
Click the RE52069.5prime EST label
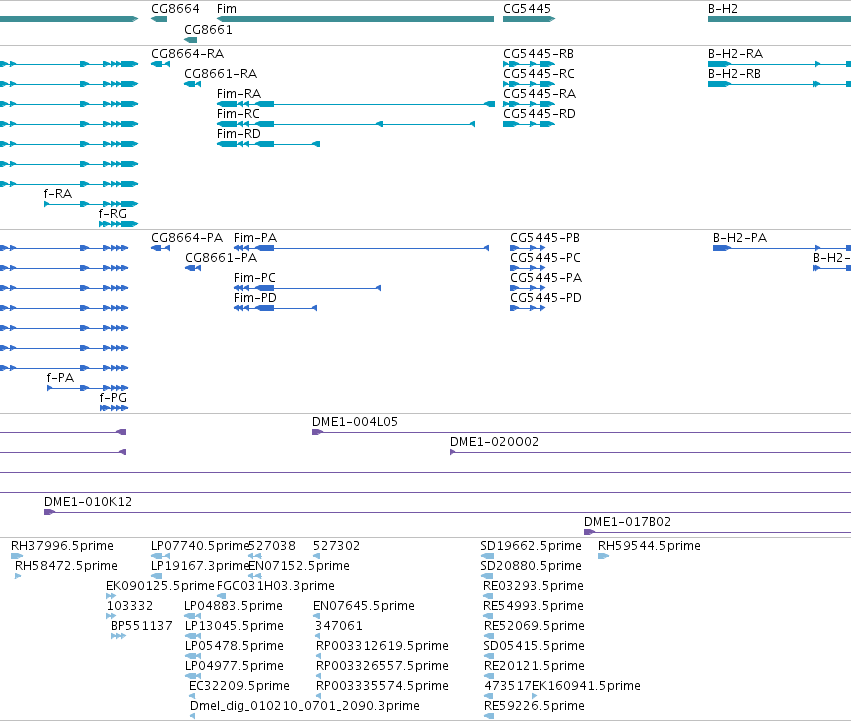[x=534, y=626]
